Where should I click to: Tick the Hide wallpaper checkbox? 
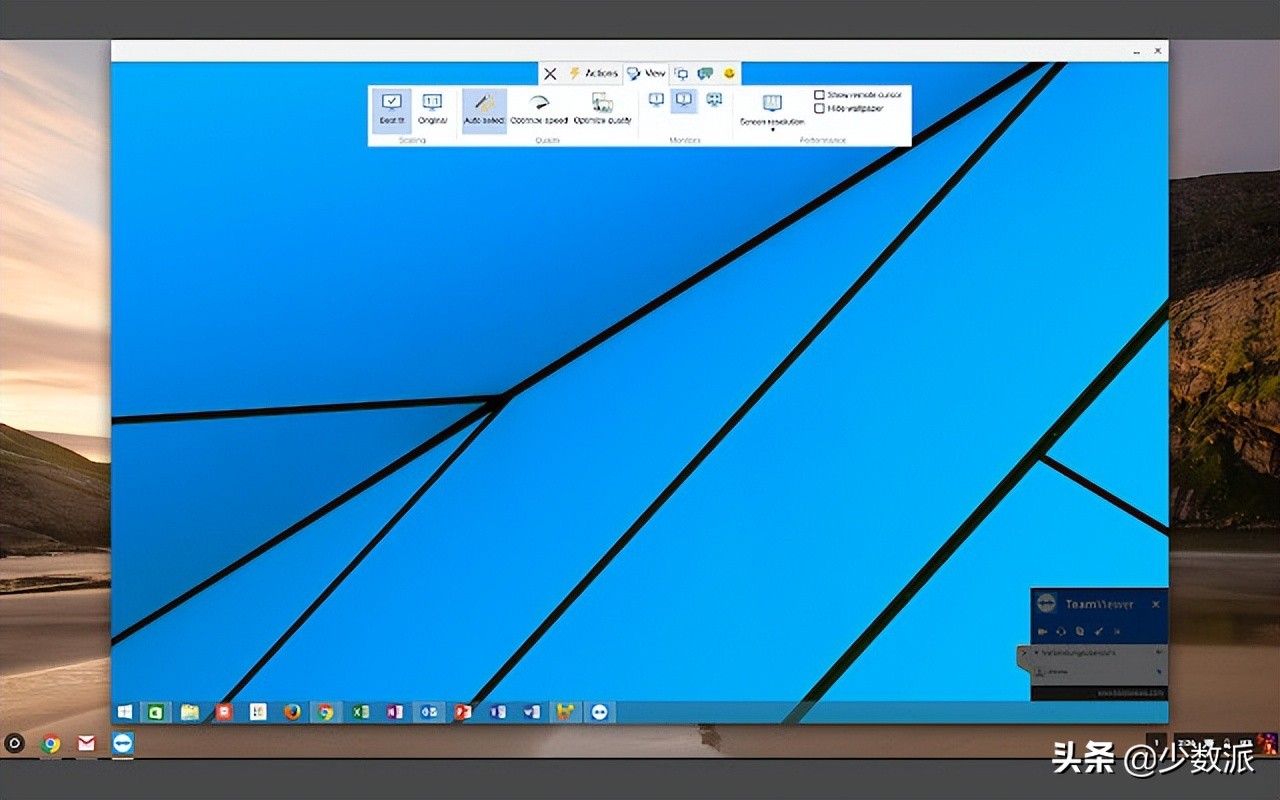(x=819, y=108)
